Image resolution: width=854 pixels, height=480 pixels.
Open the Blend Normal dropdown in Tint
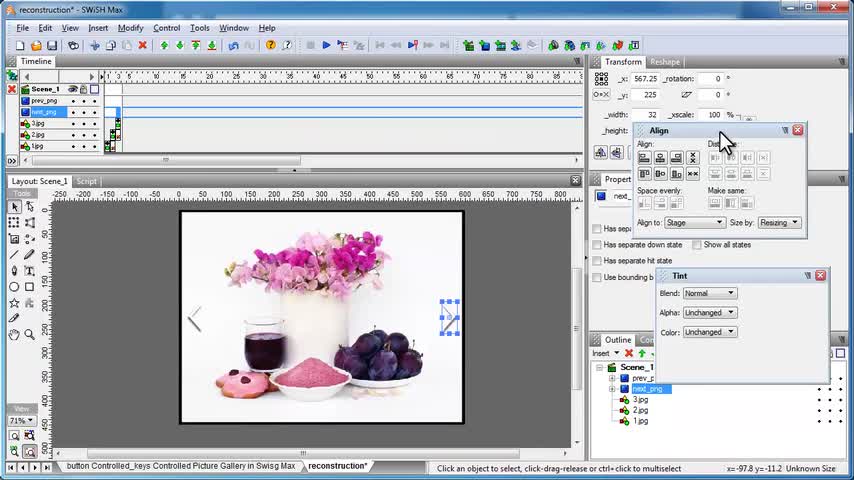click(710, 293)
